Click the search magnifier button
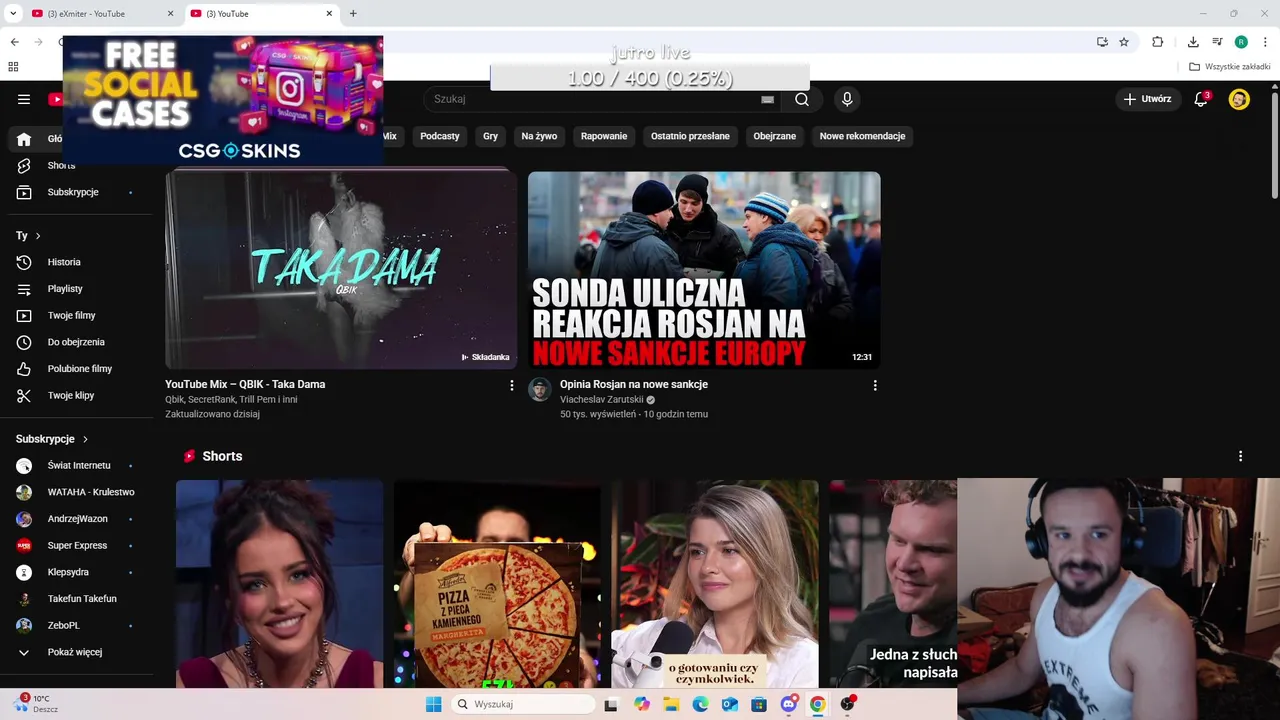 (x=802, y=99)
